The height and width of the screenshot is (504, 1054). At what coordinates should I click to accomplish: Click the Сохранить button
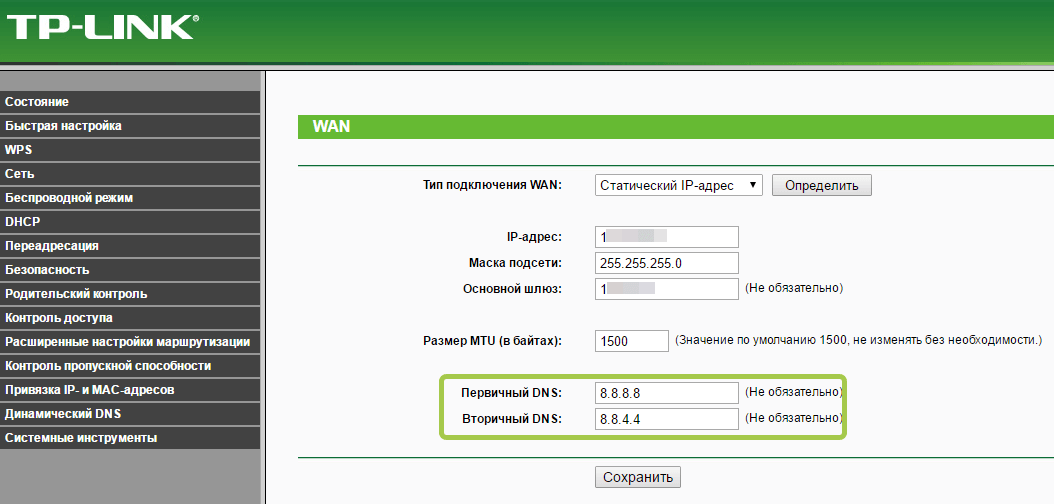pyautogui.click(x=637, y=476)
